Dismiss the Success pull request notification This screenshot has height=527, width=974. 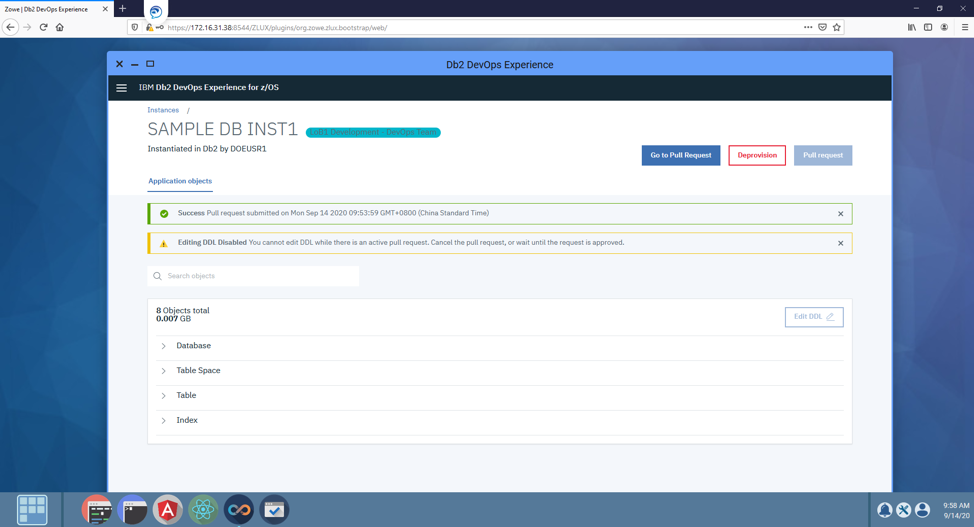point(840,214)
